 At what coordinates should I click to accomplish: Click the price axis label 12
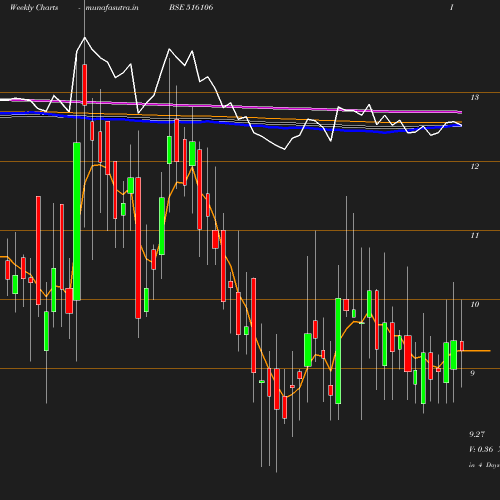pos(475,166)
